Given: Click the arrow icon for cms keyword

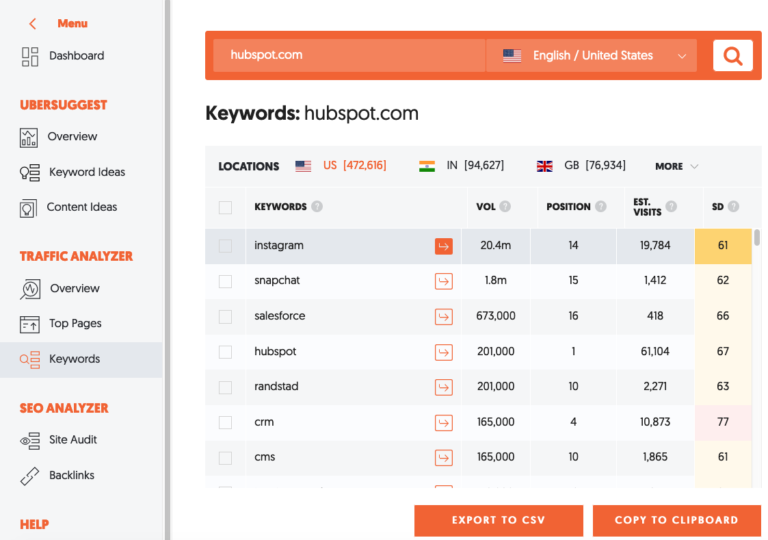Looking at the screenshot, I should (443, 458).
